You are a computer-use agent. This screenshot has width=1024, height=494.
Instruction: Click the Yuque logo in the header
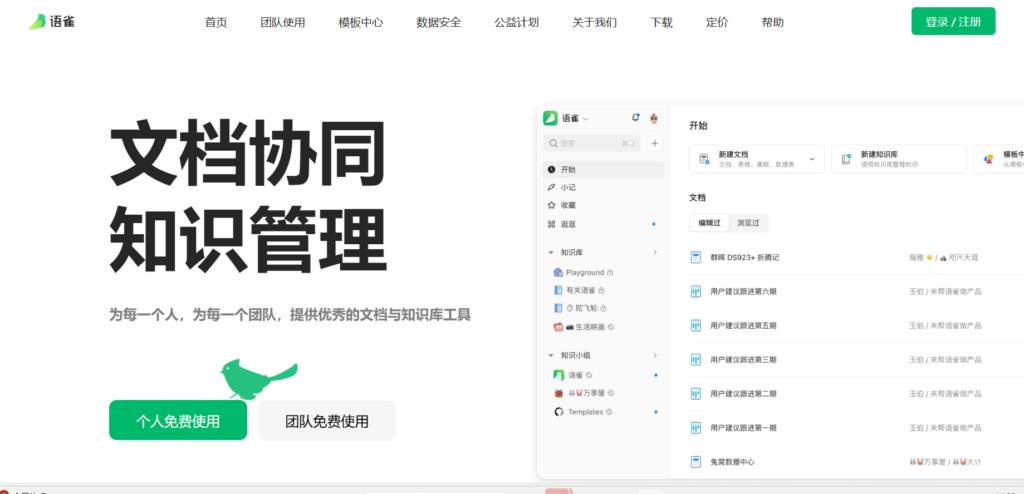[52, 21]
